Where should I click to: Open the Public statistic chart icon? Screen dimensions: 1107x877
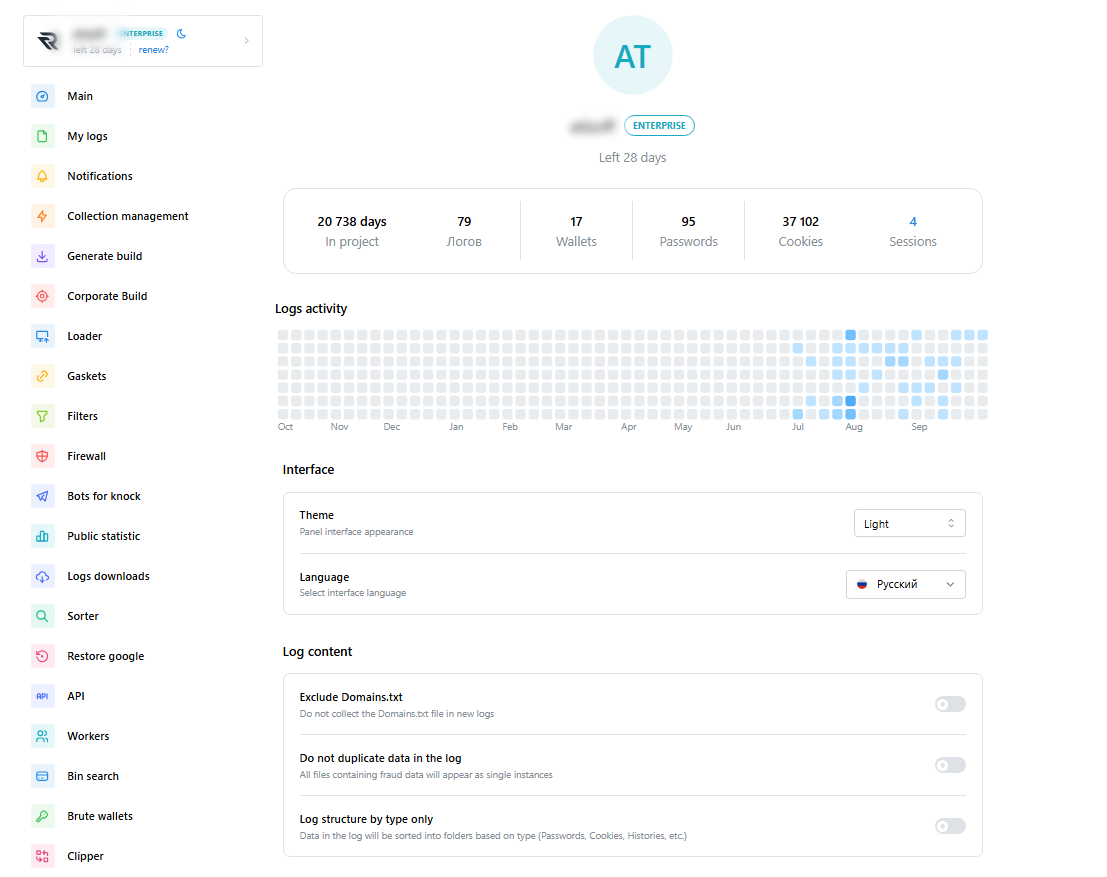click(42, 536)
